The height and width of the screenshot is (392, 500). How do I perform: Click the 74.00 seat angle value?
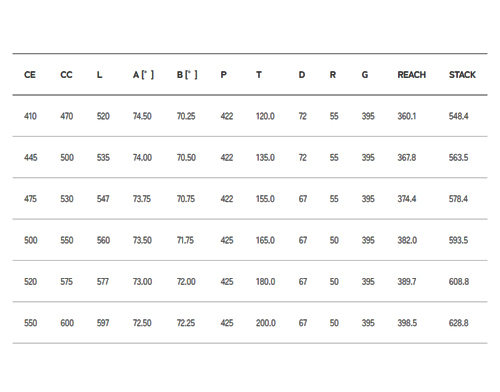(x=142, y=157)
